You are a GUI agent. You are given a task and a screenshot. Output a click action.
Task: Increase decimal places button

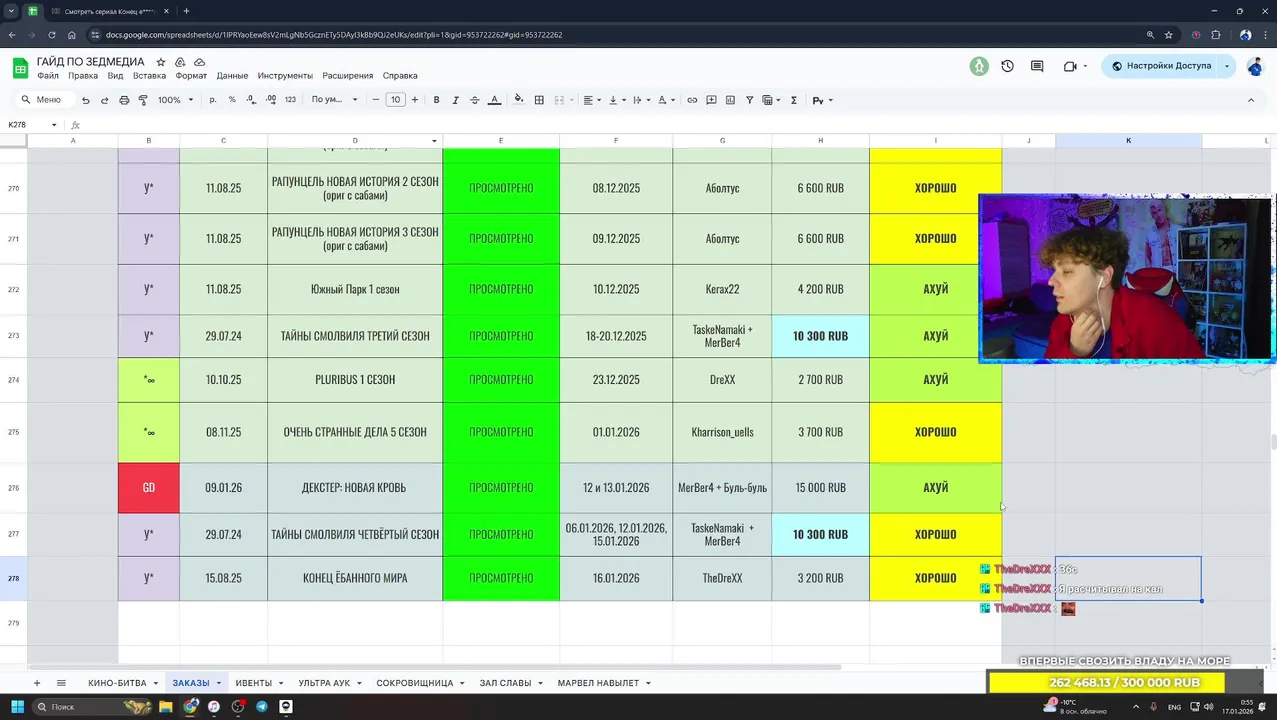coord(270,100)
